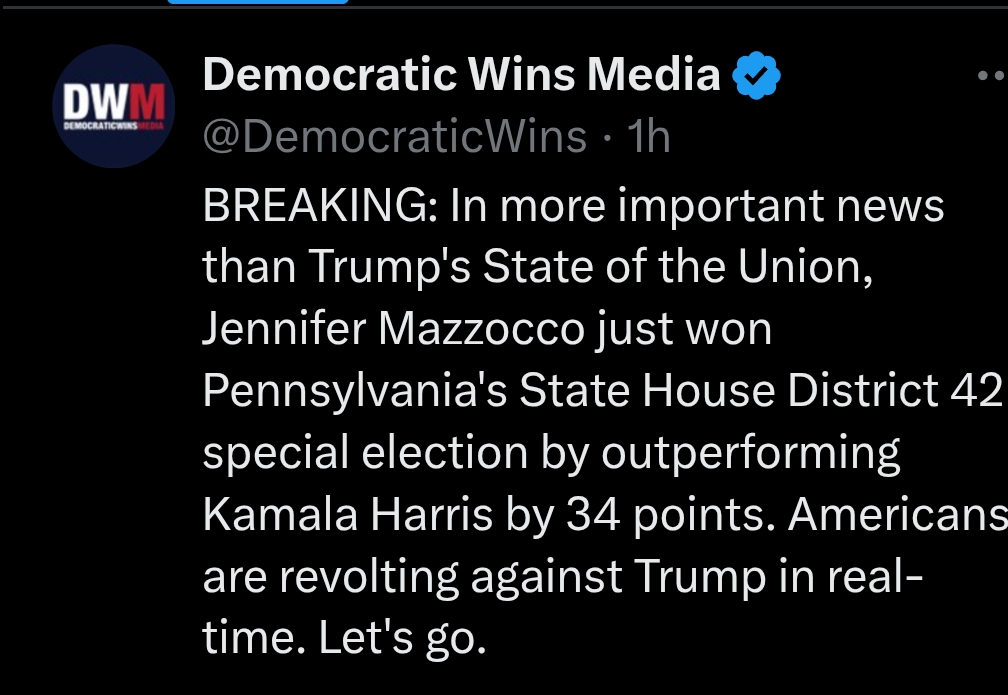Select the blue active tab indicator
Screen dimensions: 1008x695
click(258, 2)
